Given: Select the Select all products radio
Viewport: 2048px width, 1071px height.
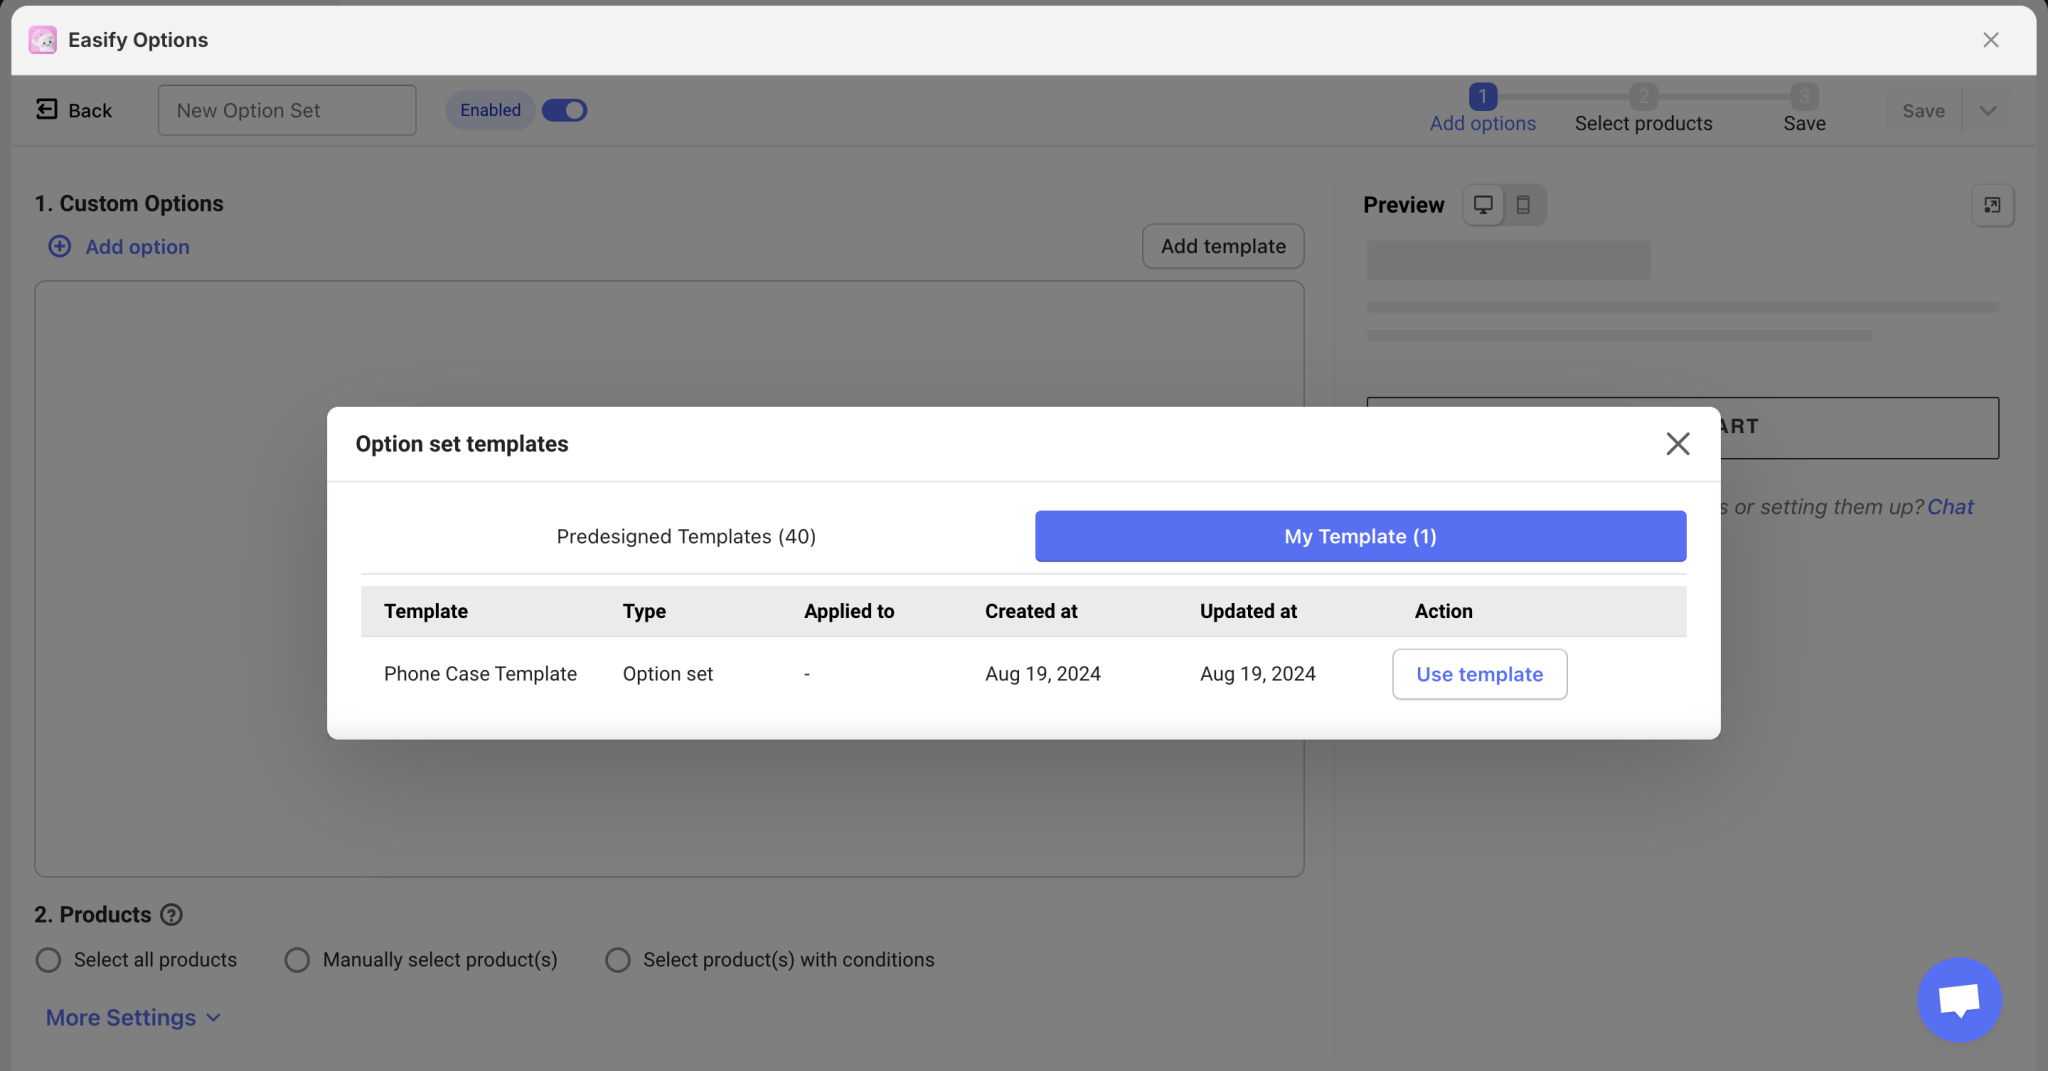Looking at the screenshot, I should (x=47, y=959).
